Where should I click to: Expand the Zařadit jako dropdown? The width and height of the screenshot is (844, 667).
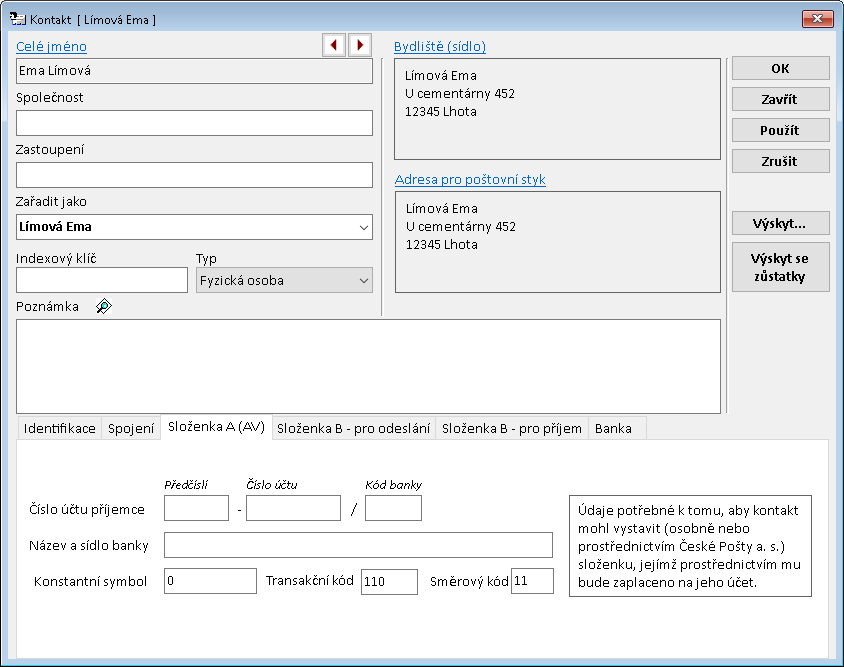[x=361, y=227]
